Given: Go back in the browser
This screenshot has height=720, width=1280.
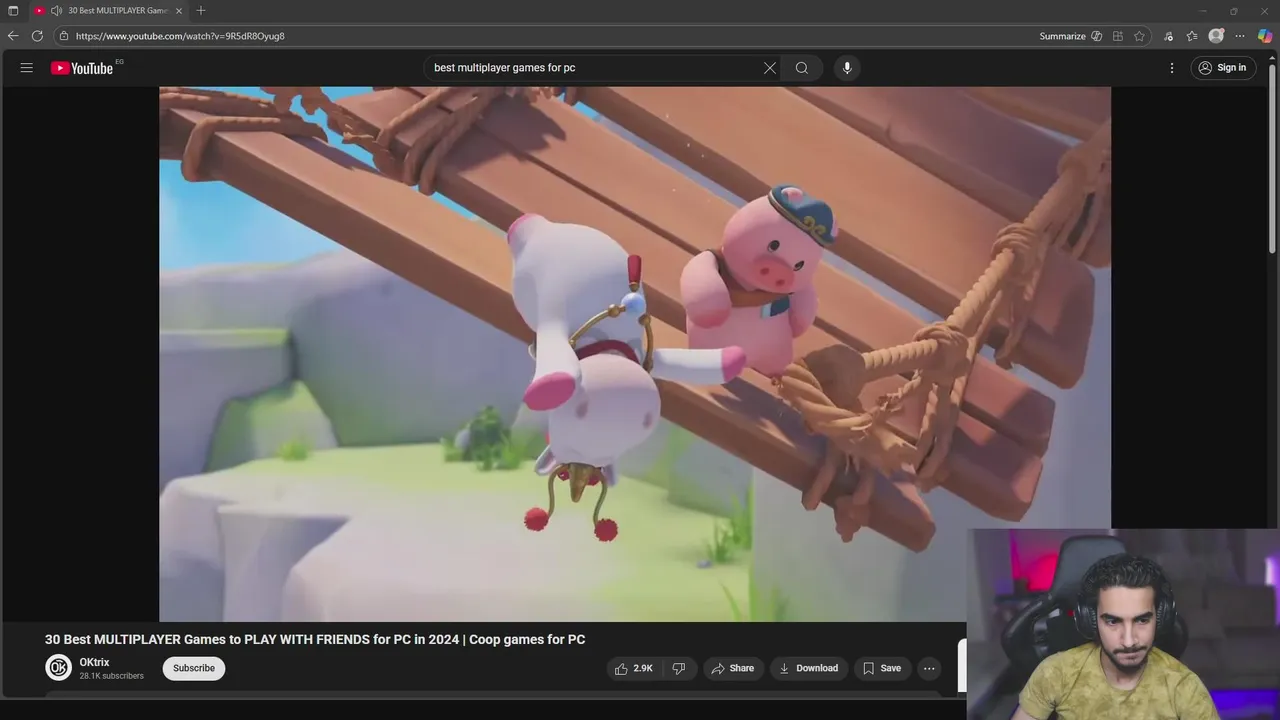Looking at the screenshot, I should tap(13, 36).
